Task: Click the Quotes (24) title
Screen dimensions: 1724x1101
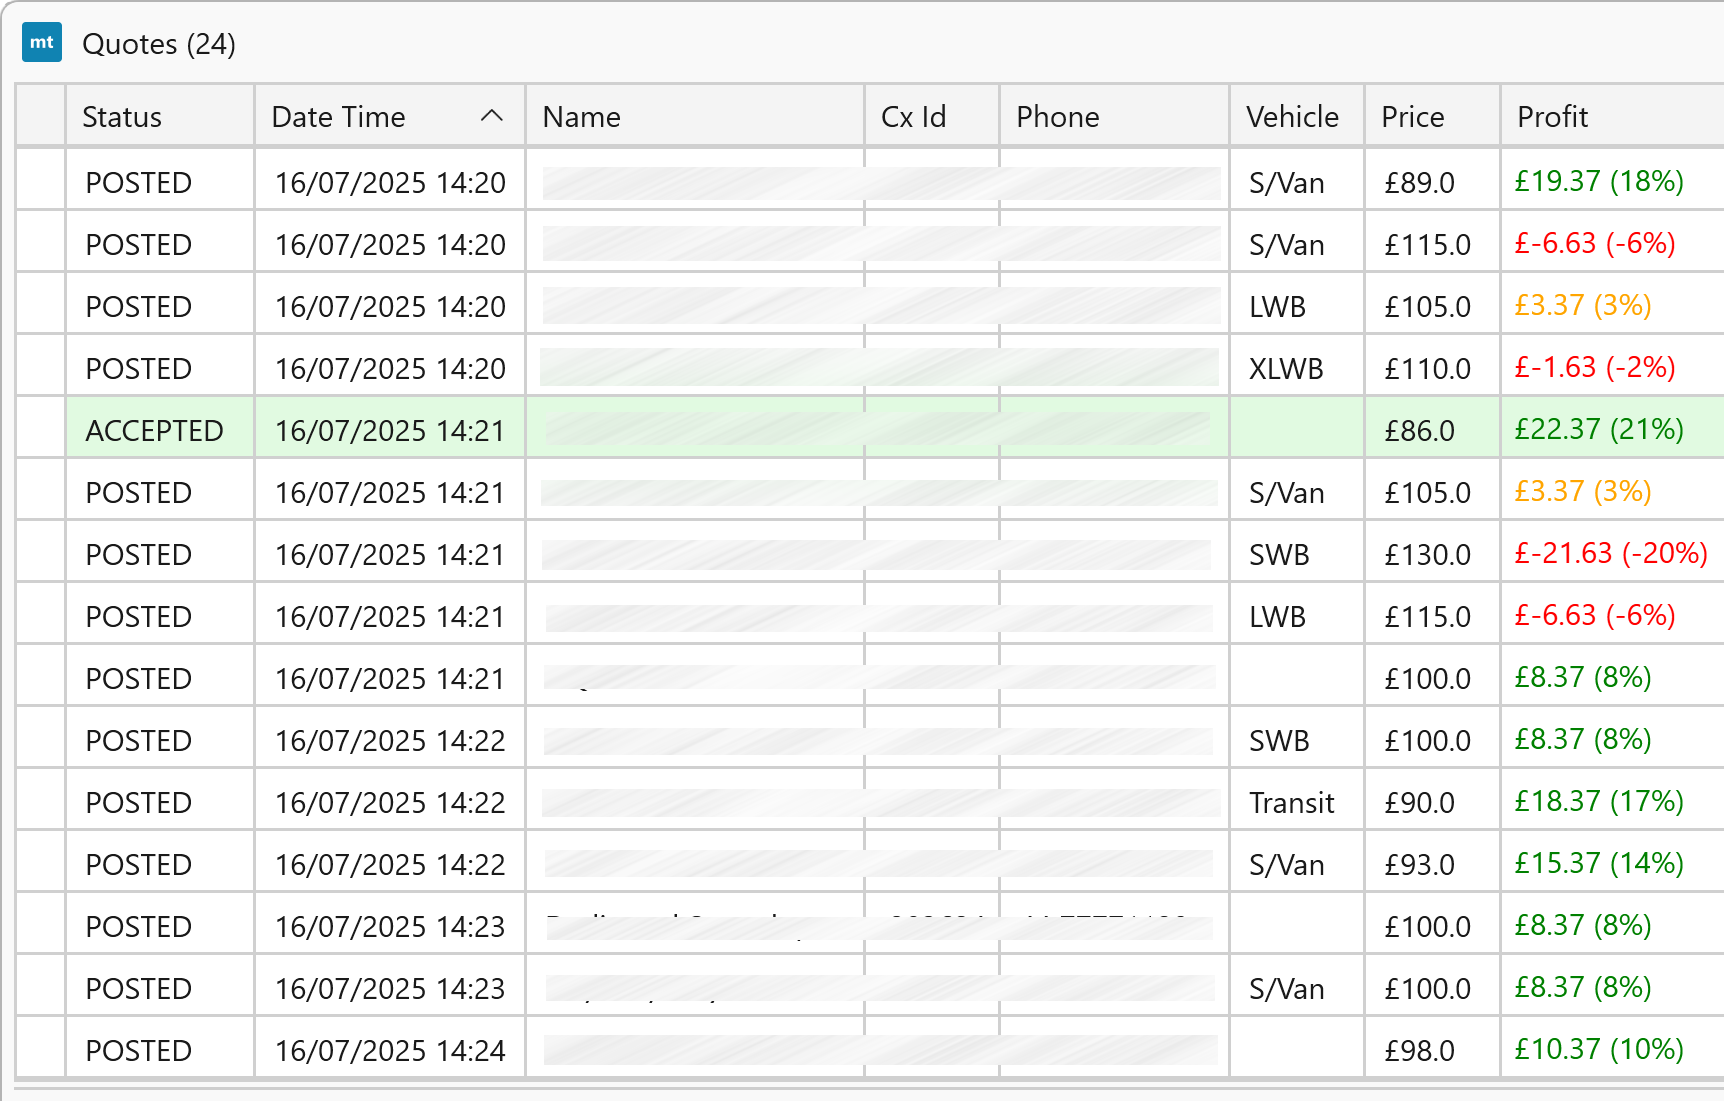Action: [159, 44]
